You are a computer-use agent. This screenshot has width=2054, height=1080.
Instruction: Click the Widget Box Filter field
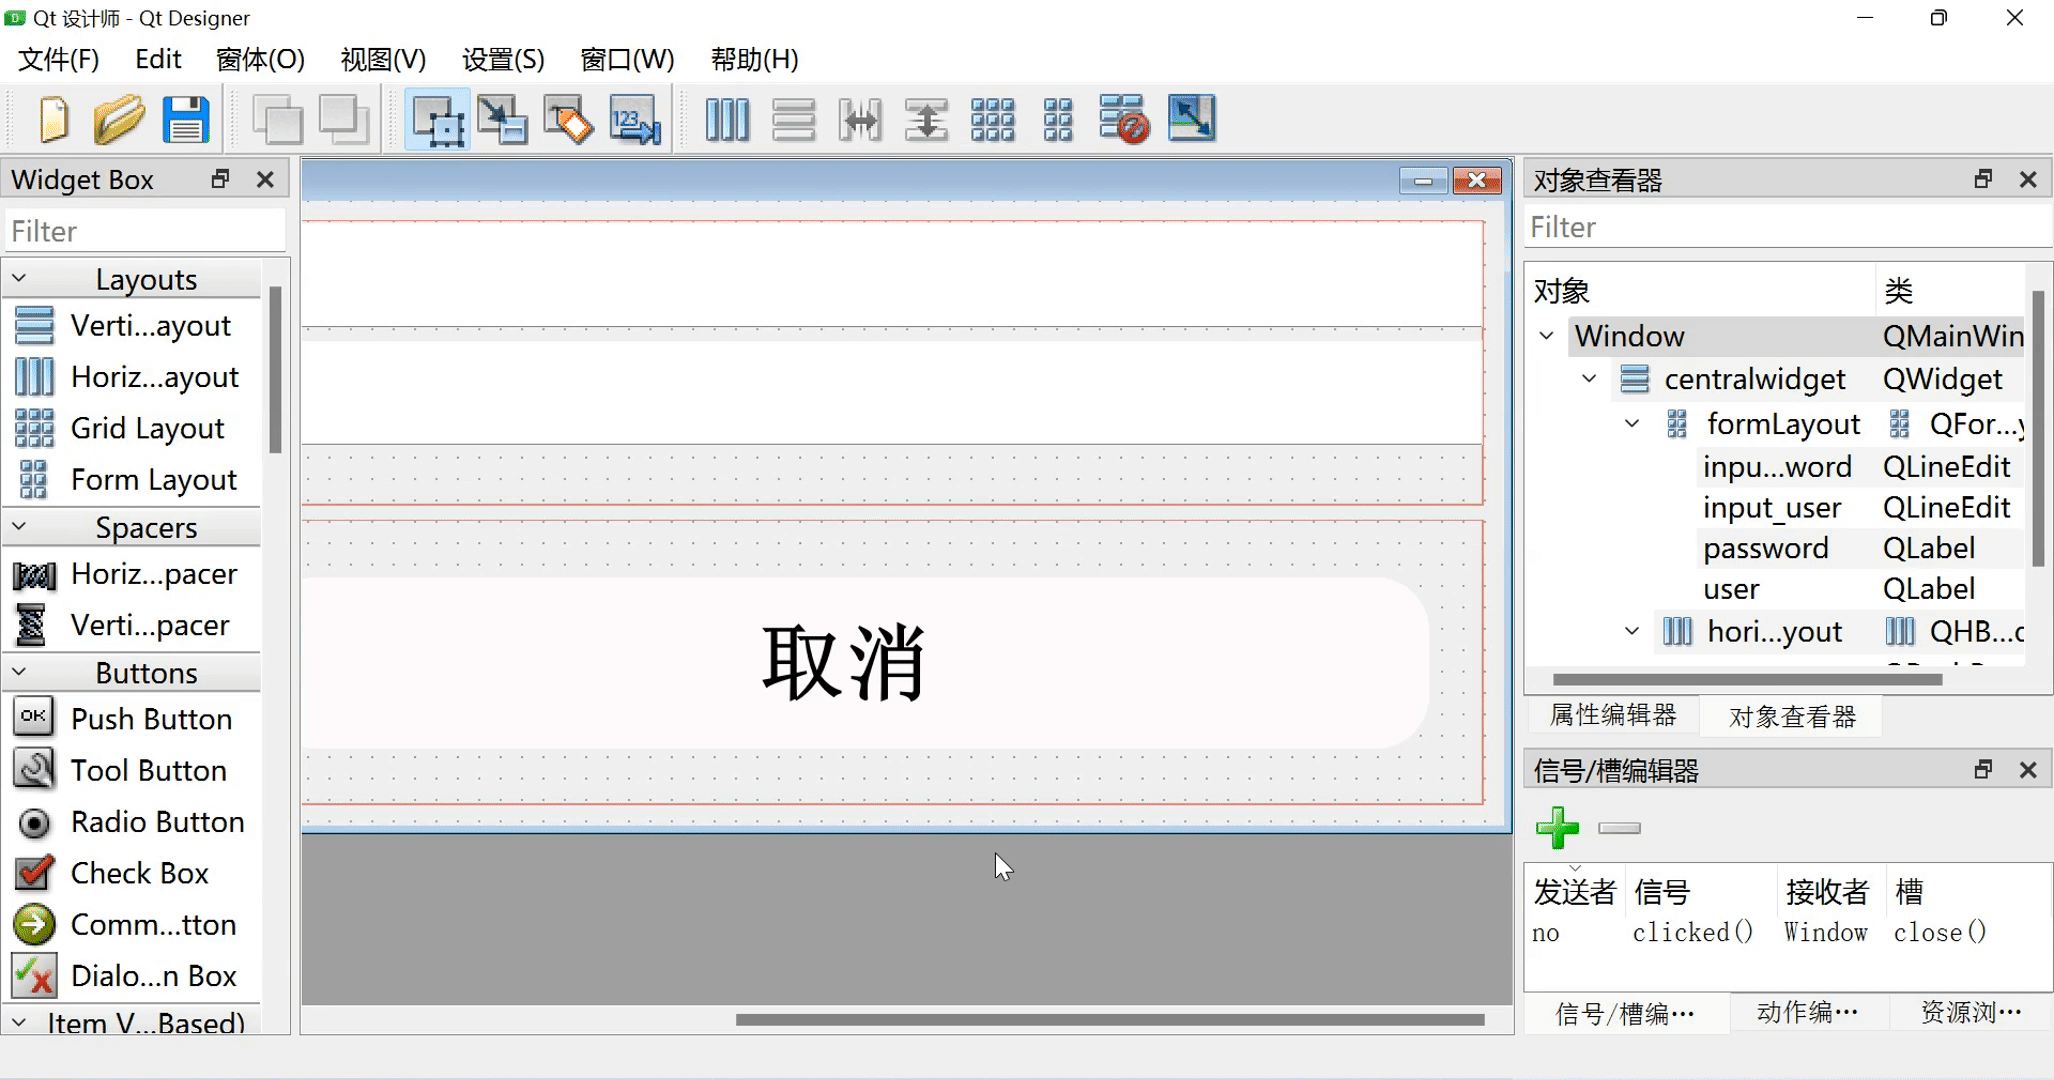click(145, 231)
